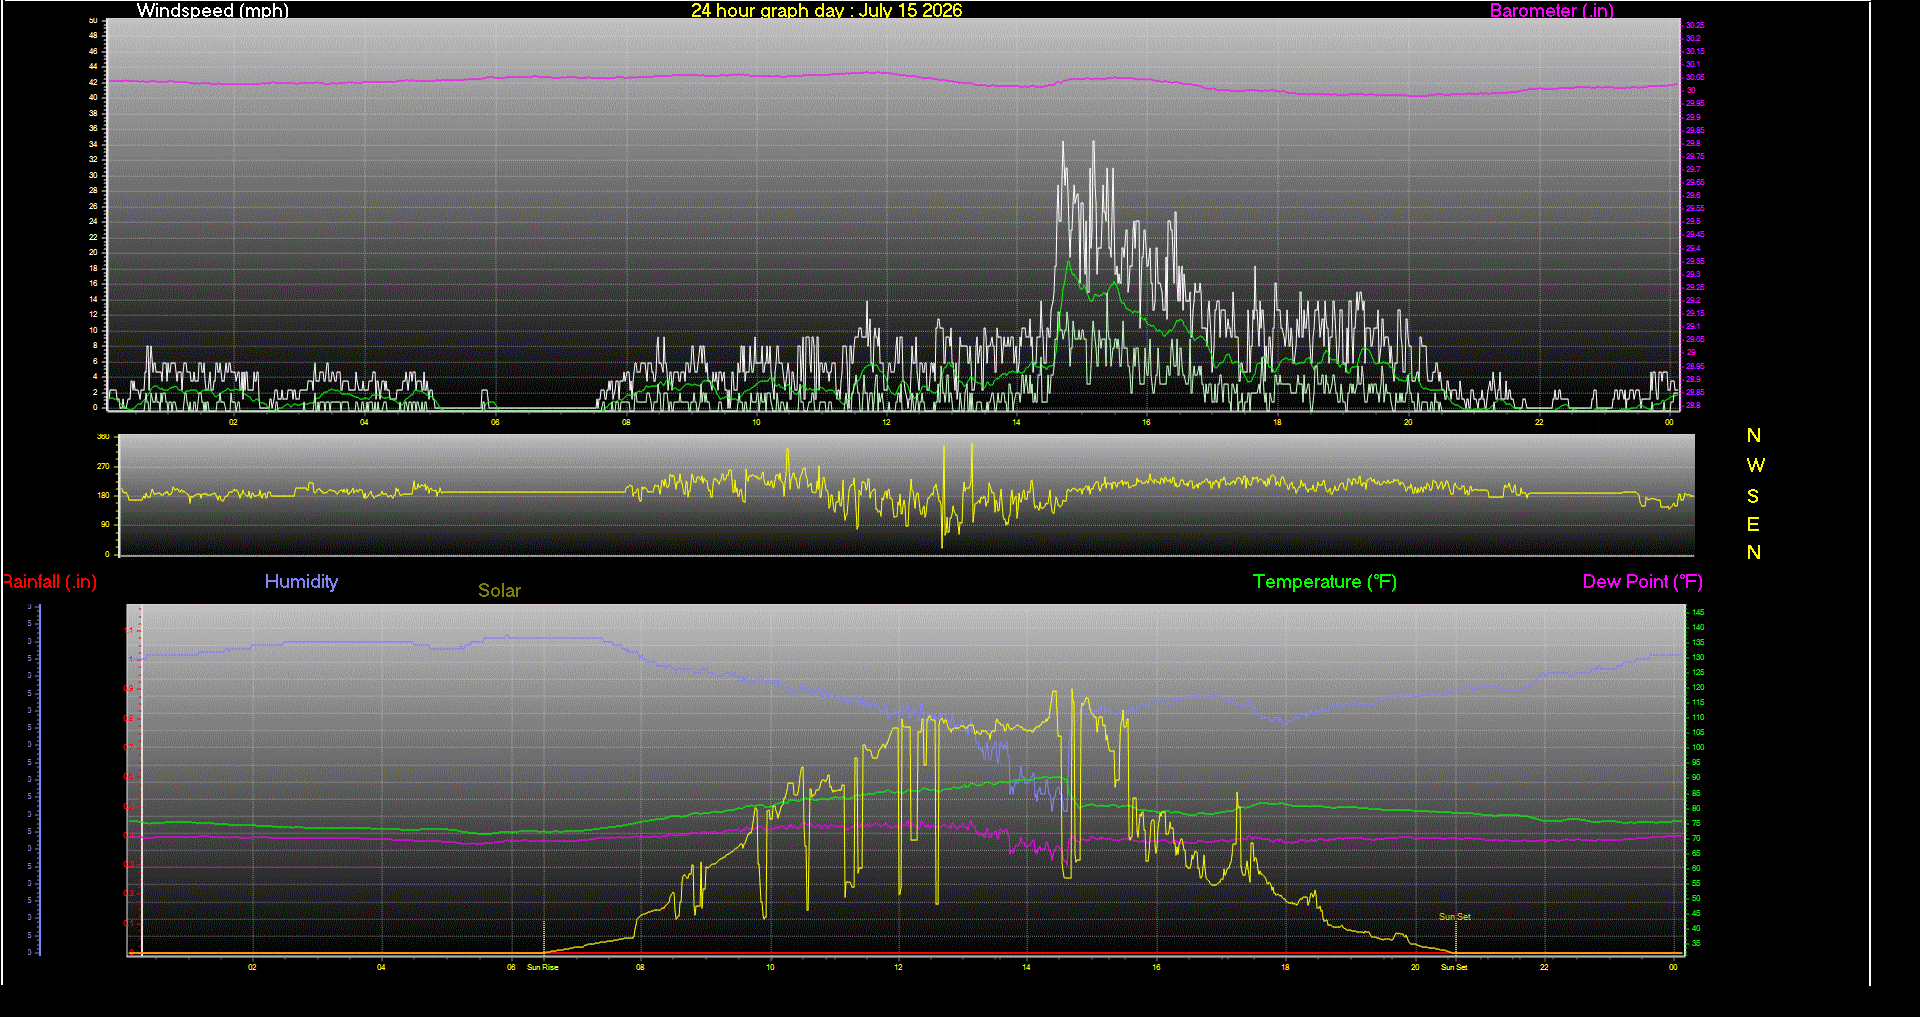Click the "N" direction letter above "W"
This screenshot has height=1017, width=1920.
pos(1754,435)
